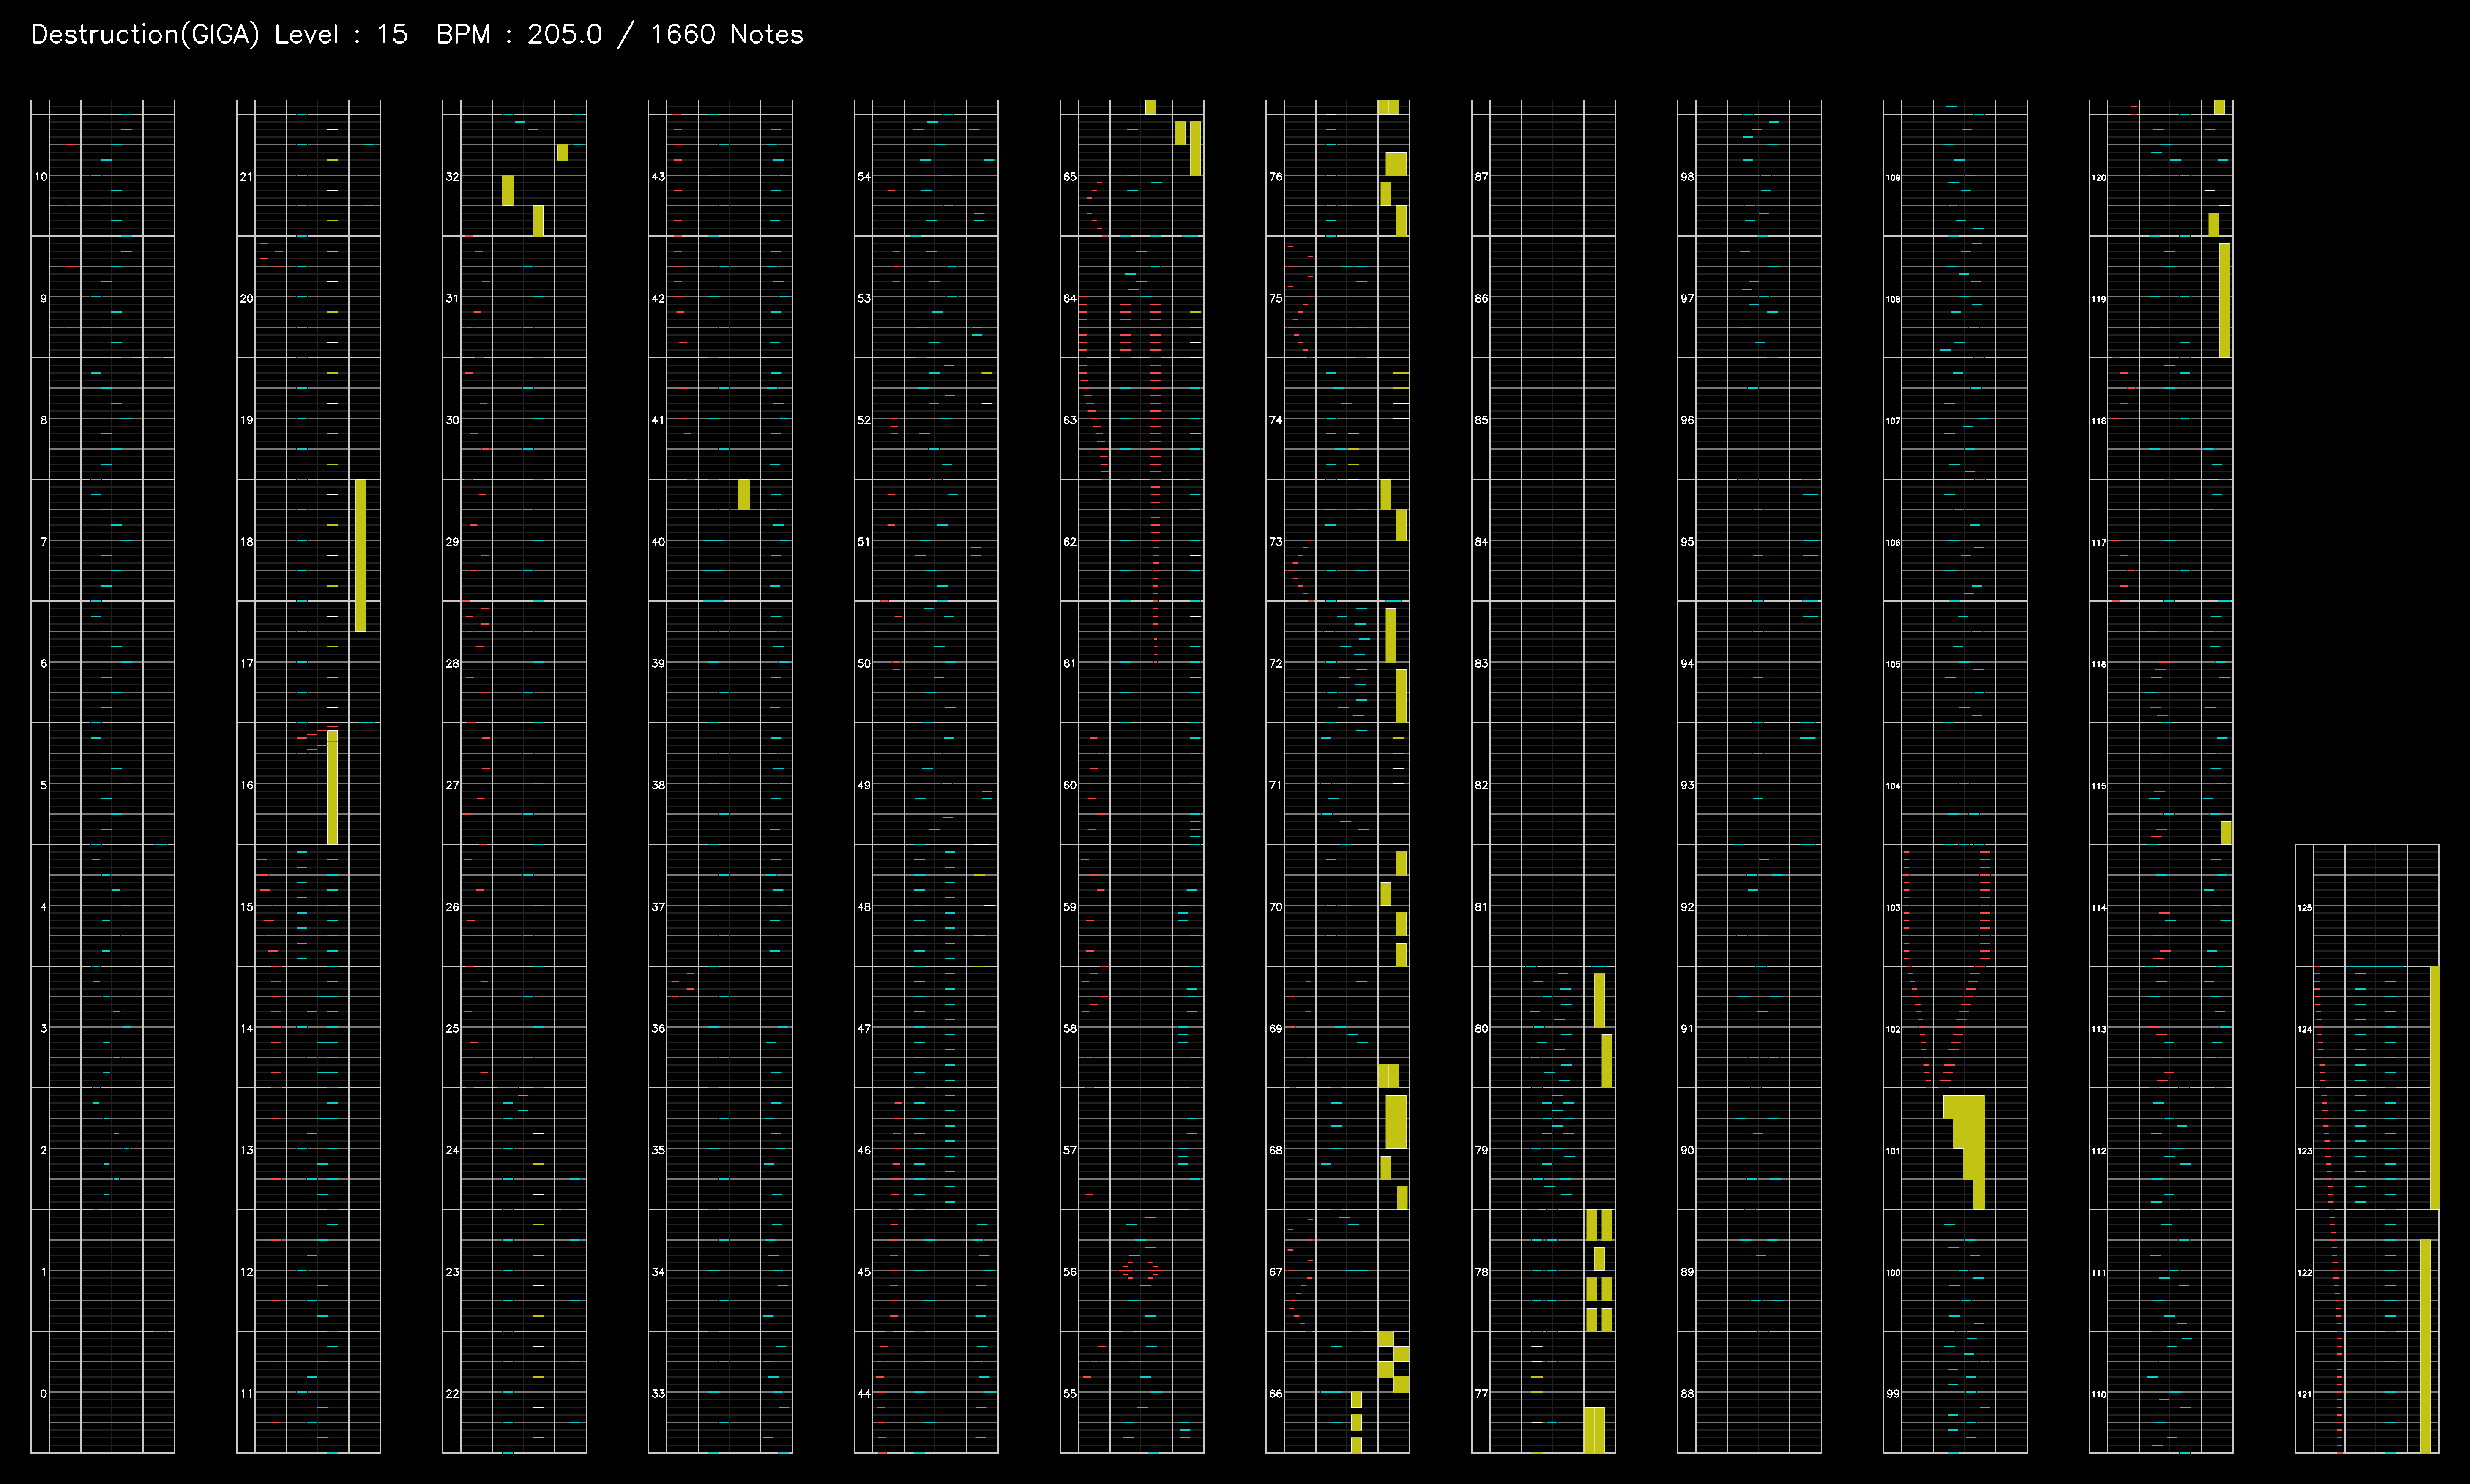Select the measure number label "22"
Image resolution: width=2470 pixels, height=1484 pixels.
point(452,1393)
